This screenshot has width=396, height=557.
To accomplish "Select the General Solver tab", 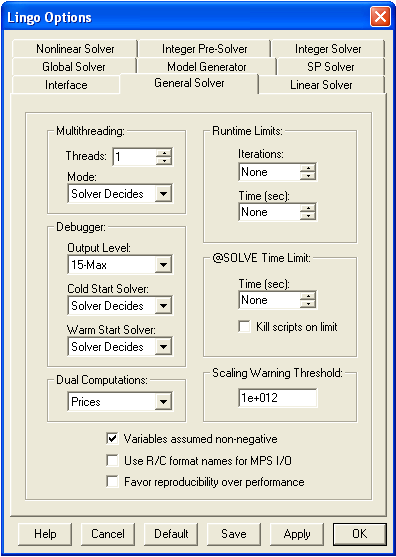I will [x=189, y=83].
